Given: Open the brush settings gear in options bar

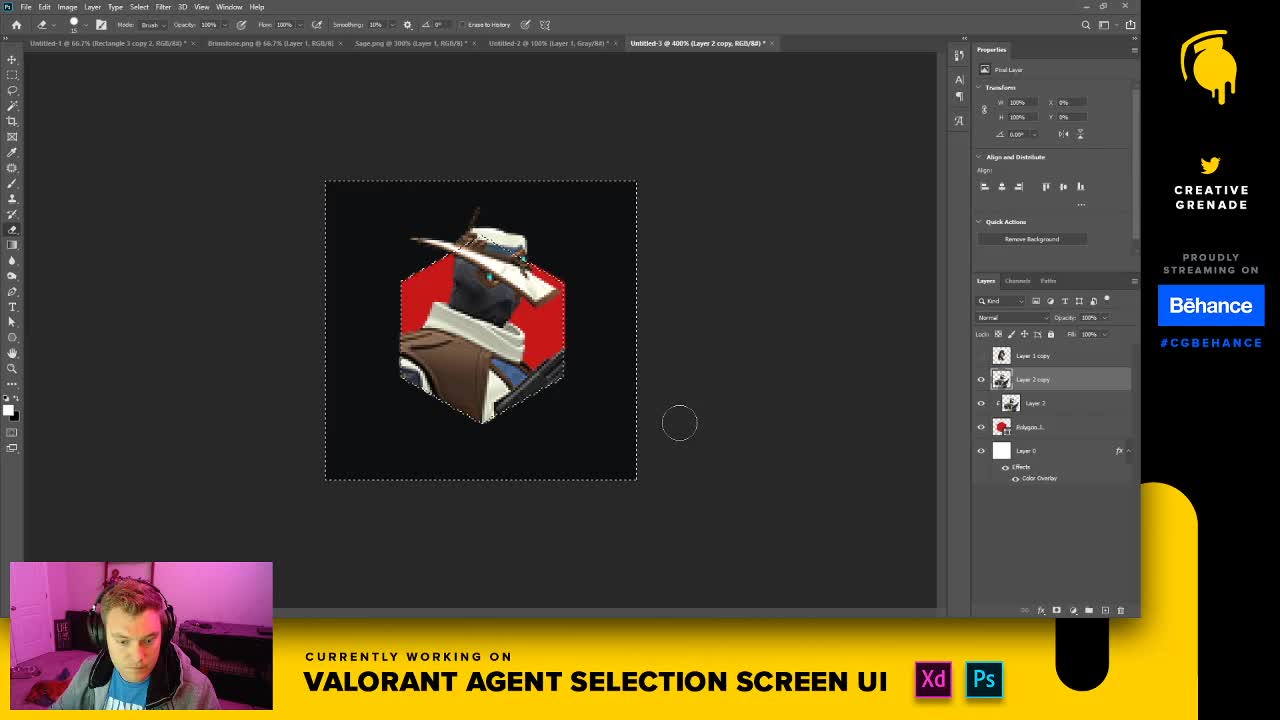Looking at the screenshot, I should pos(406,24).
